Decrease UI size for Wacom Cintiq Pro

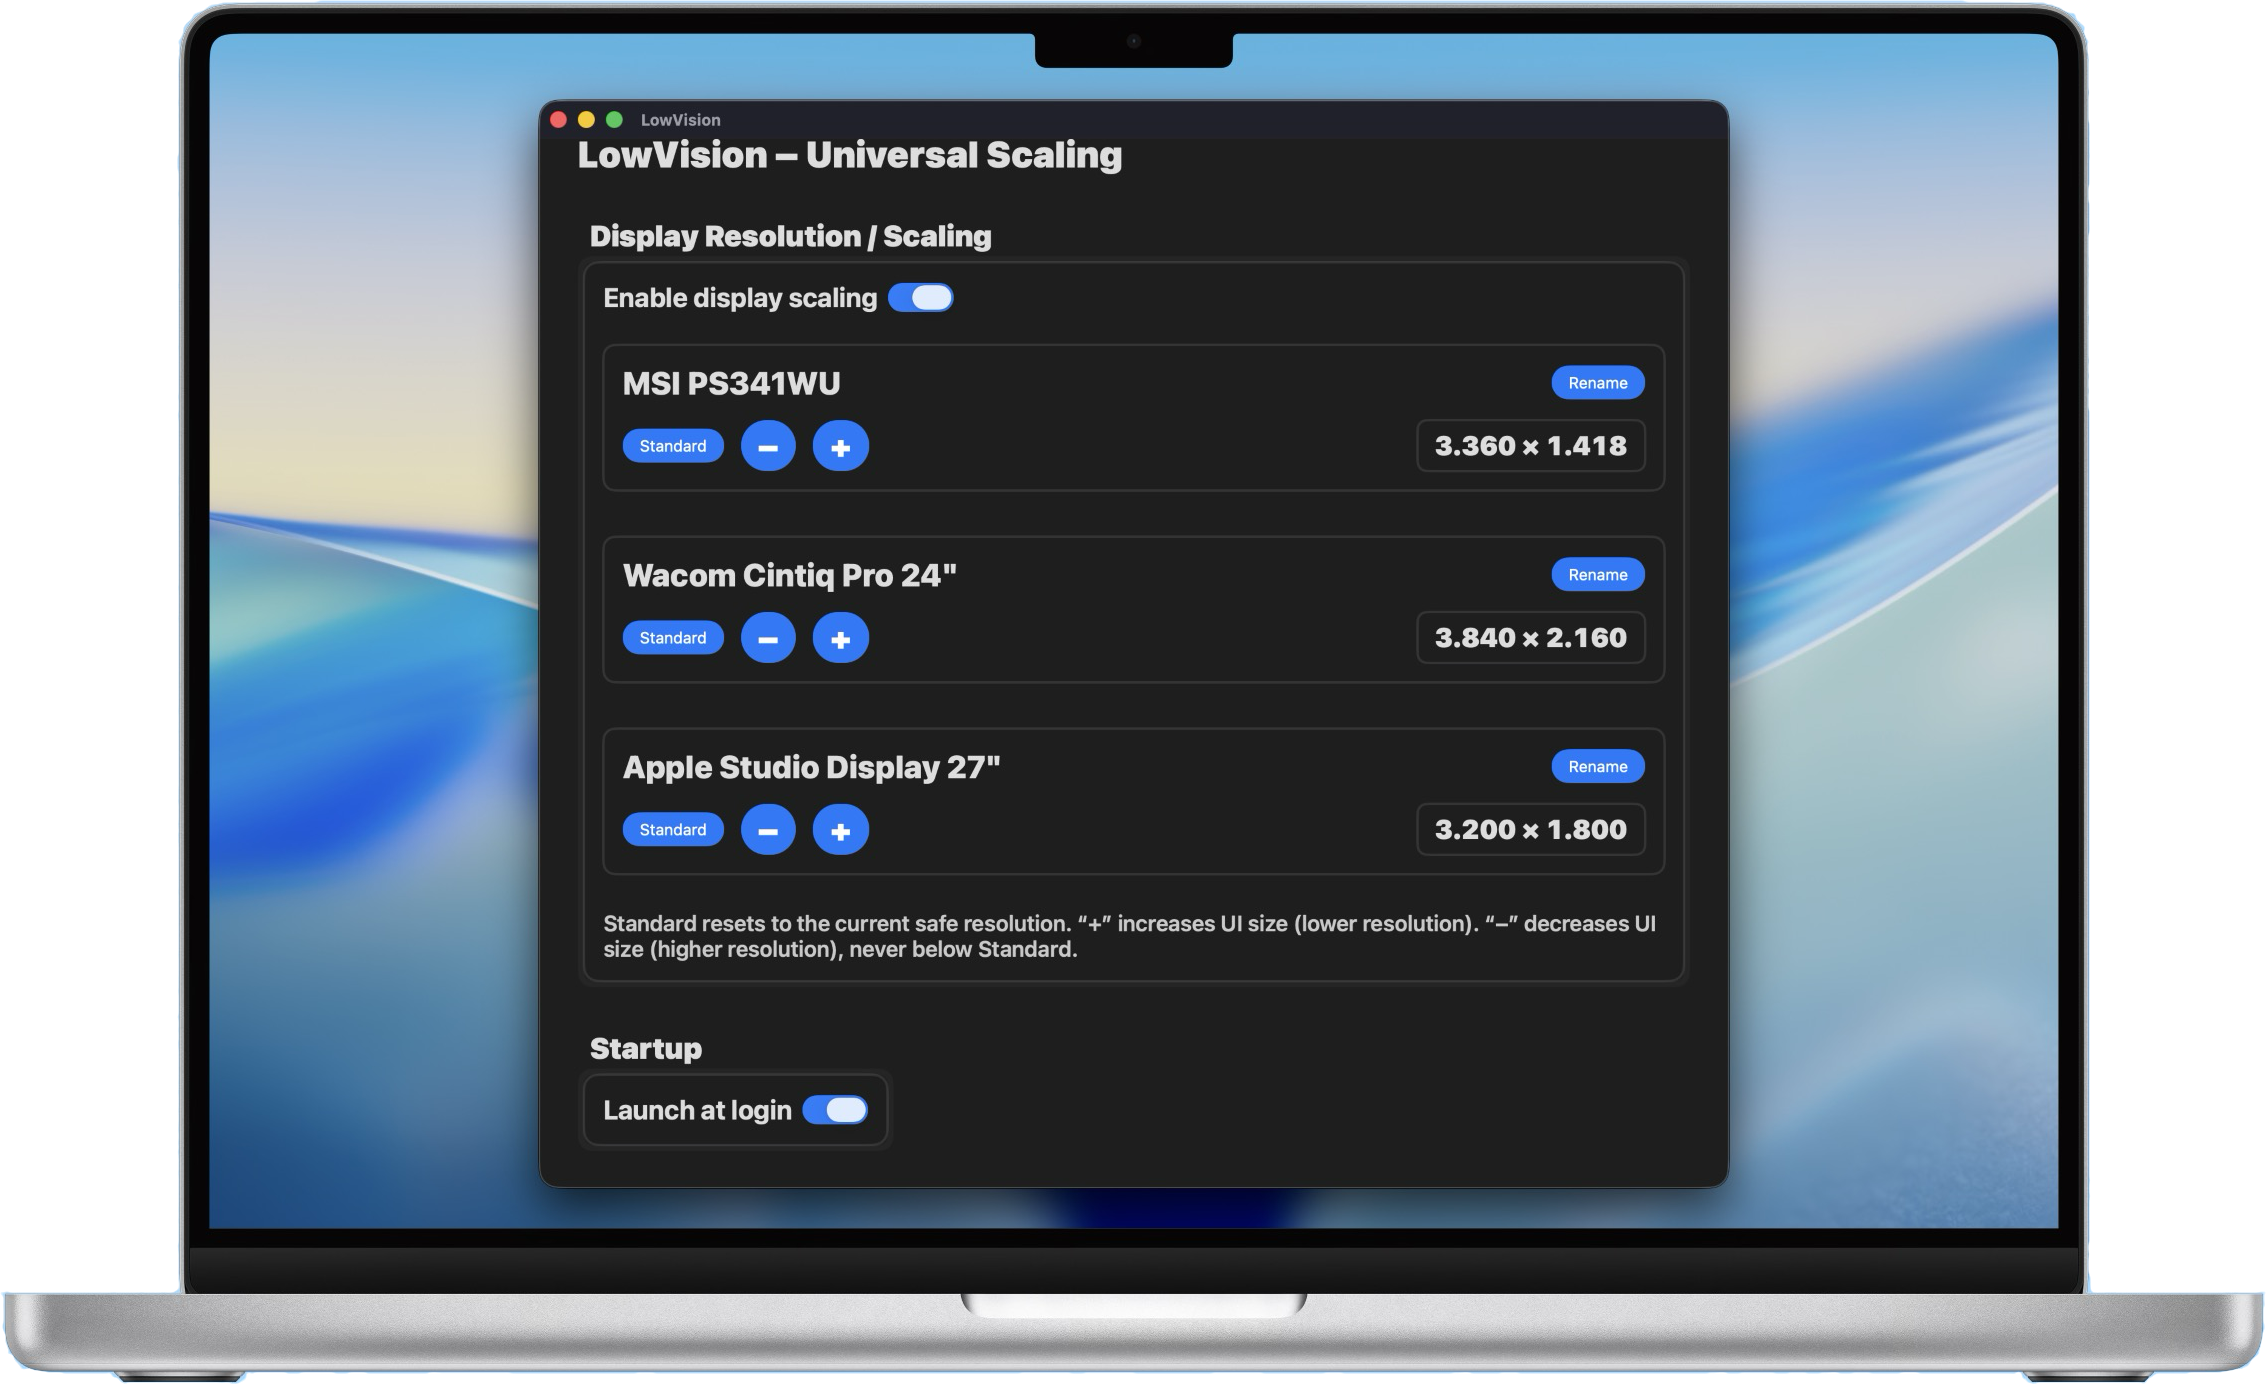coord(768,638)
